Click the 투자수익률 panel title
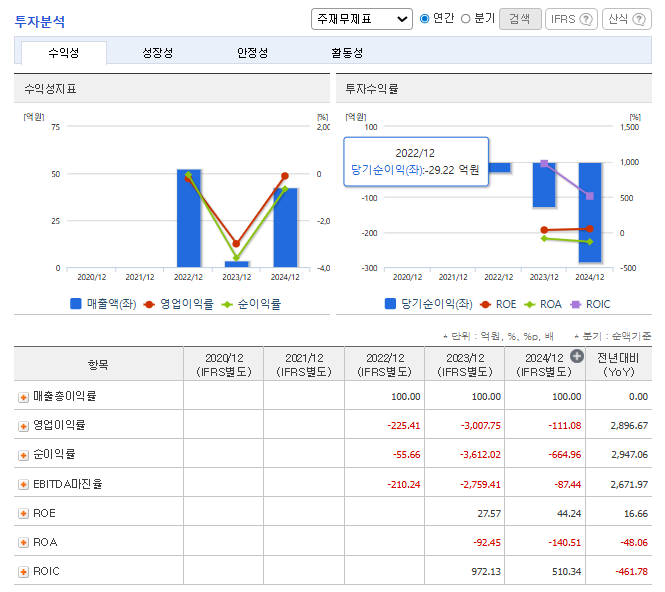 click(x=372, y=89)
